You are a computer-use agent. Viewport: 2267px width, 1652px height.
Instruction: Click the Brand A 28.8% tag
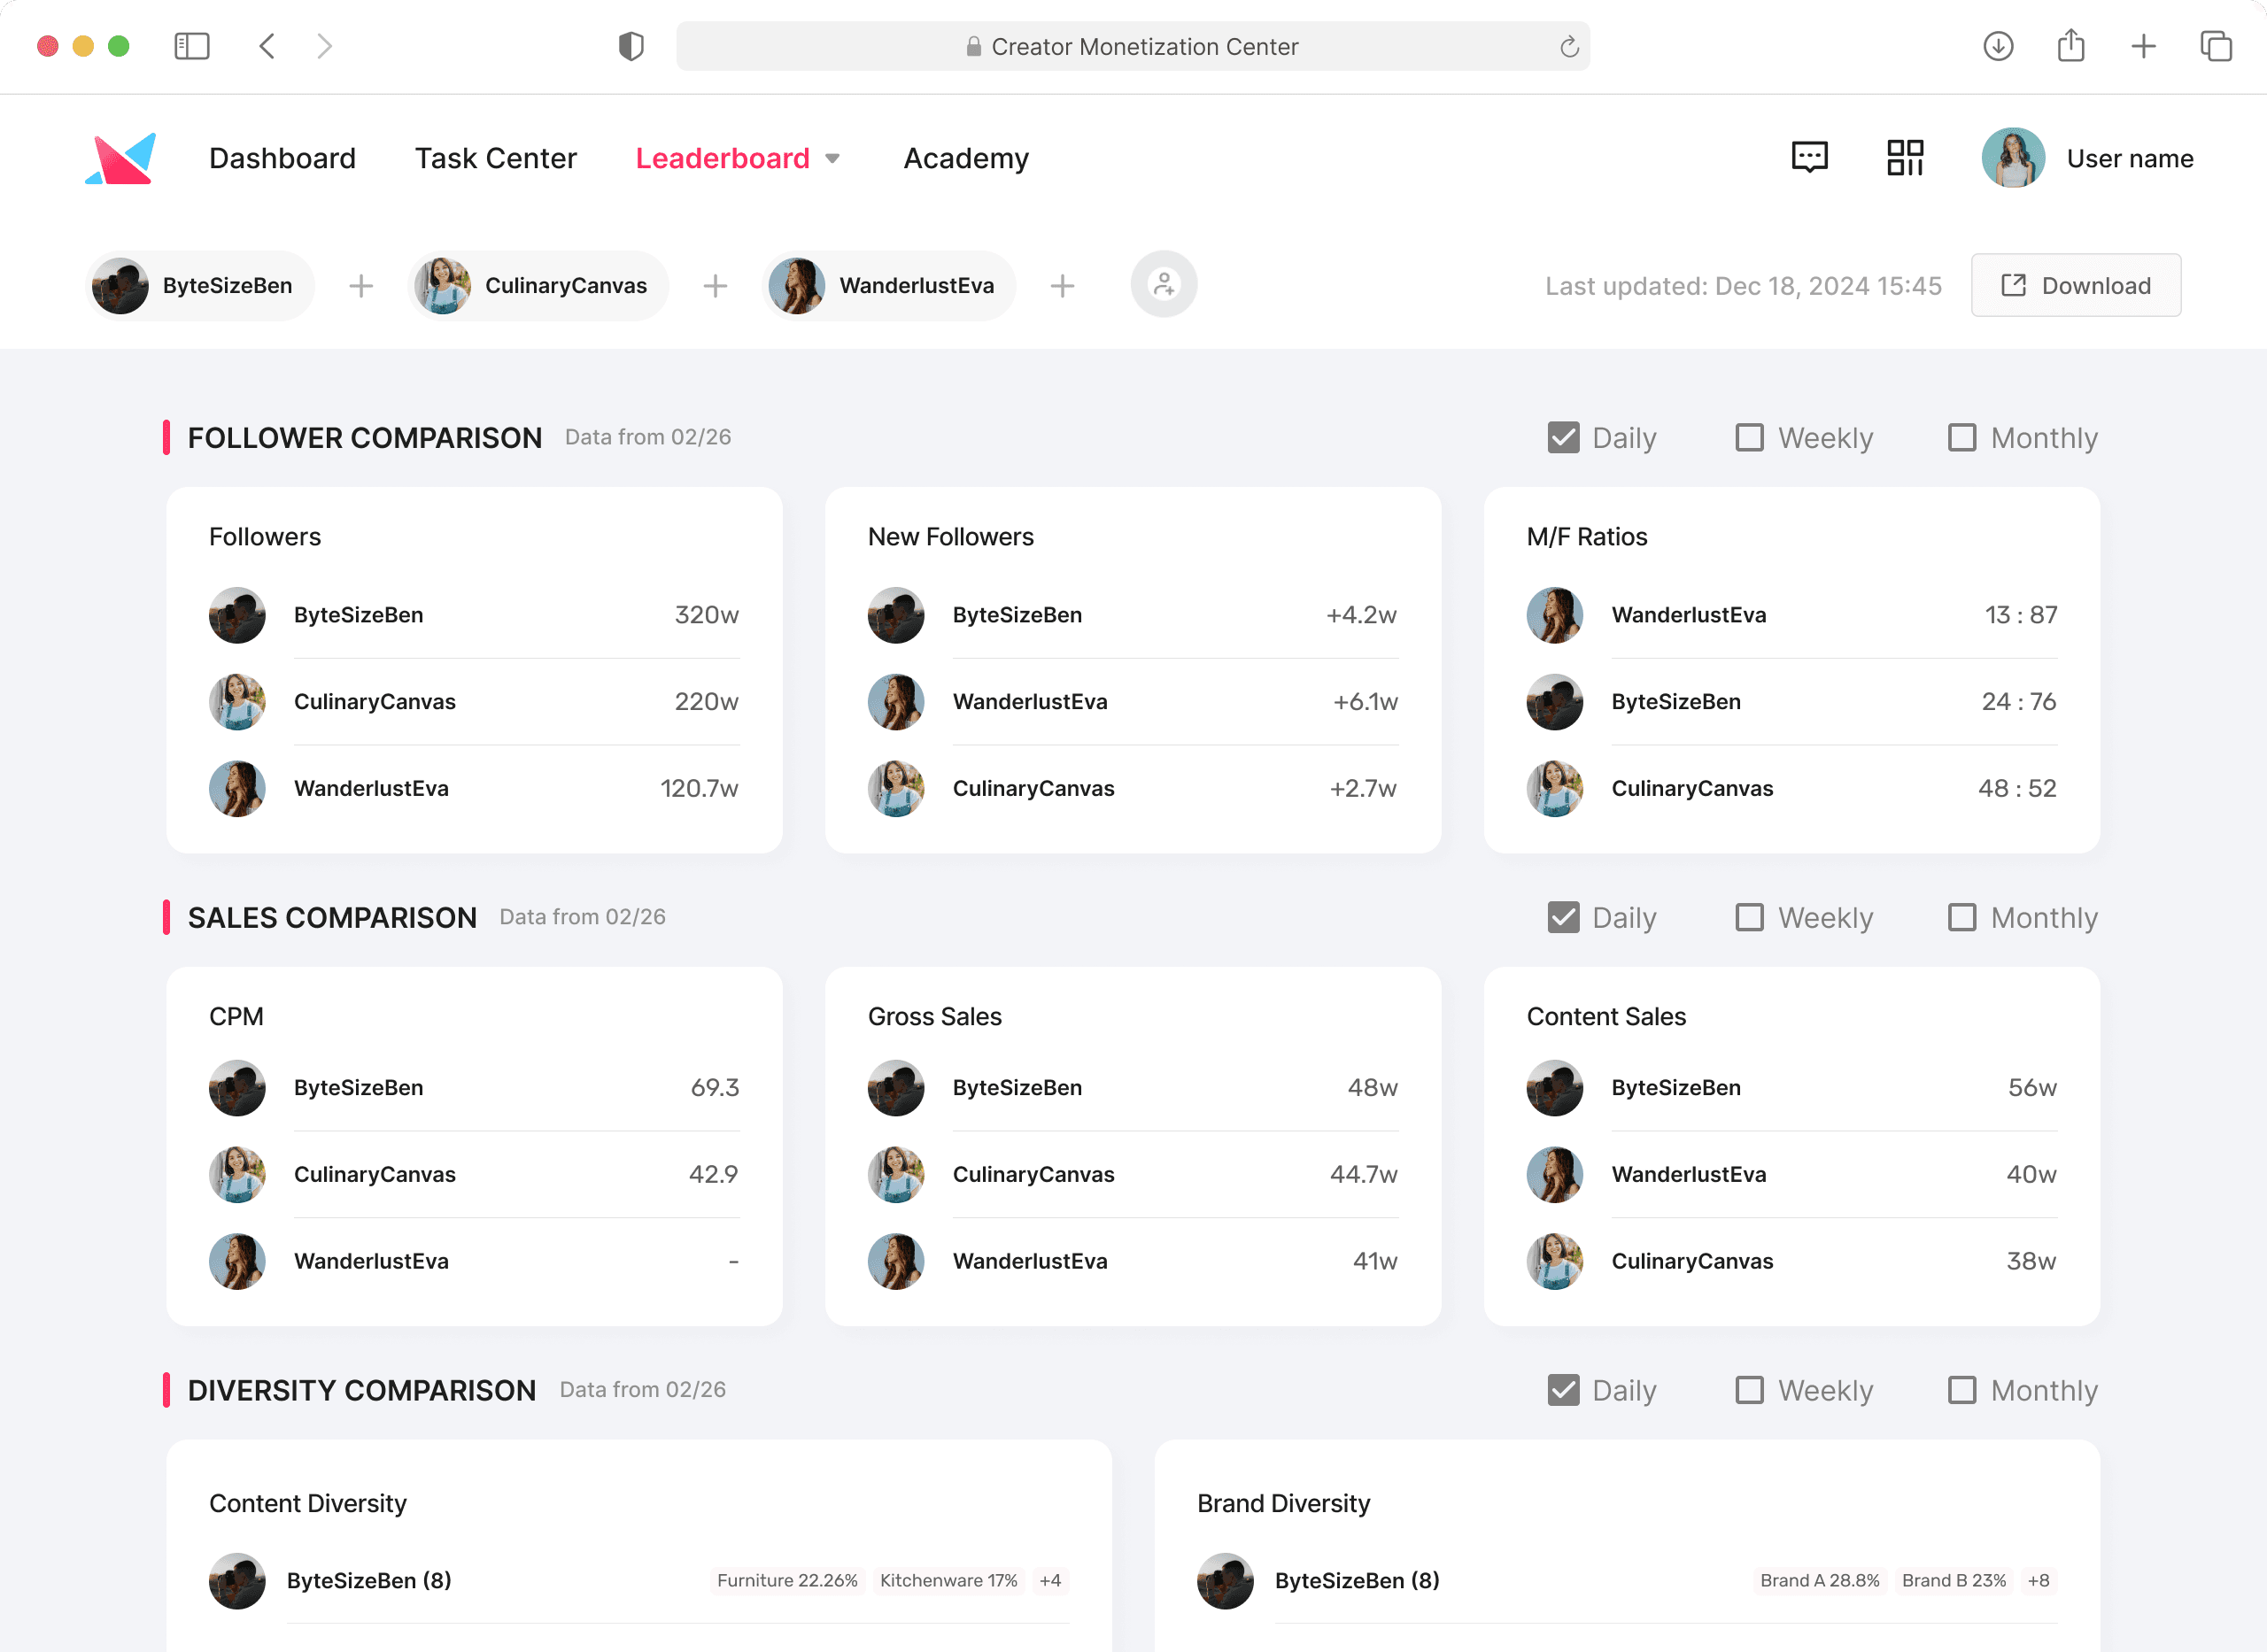[1820, 1581]
